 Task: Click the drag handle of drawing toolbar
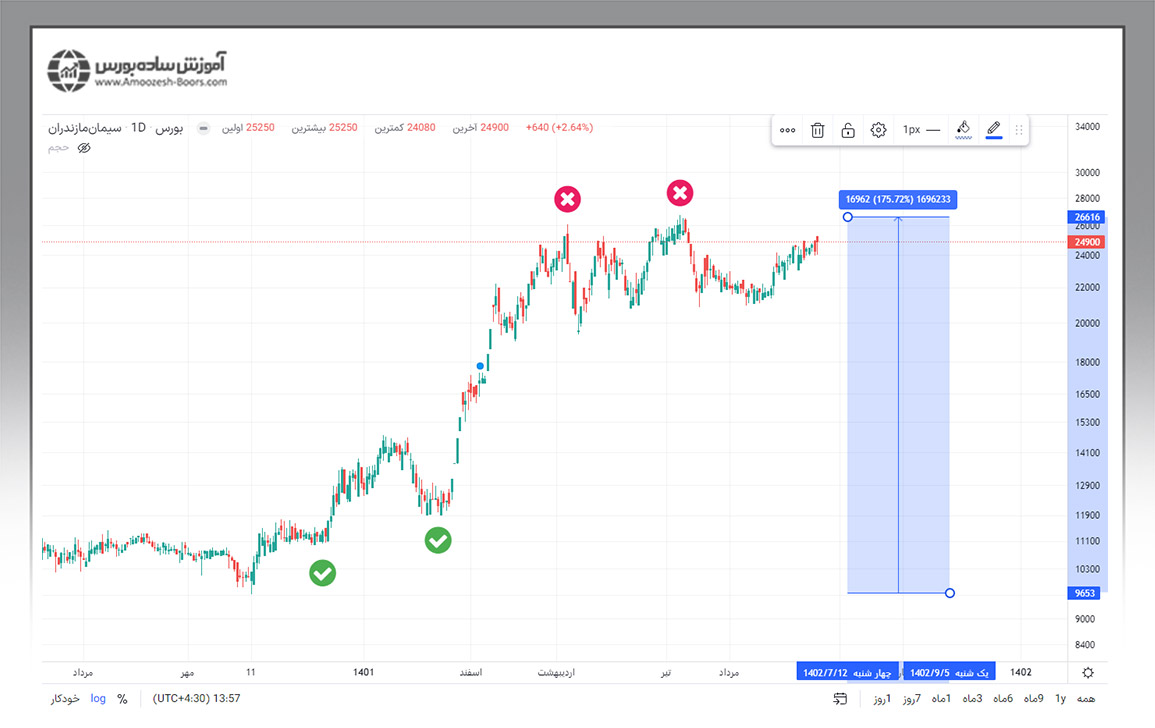pos(1019,130)
